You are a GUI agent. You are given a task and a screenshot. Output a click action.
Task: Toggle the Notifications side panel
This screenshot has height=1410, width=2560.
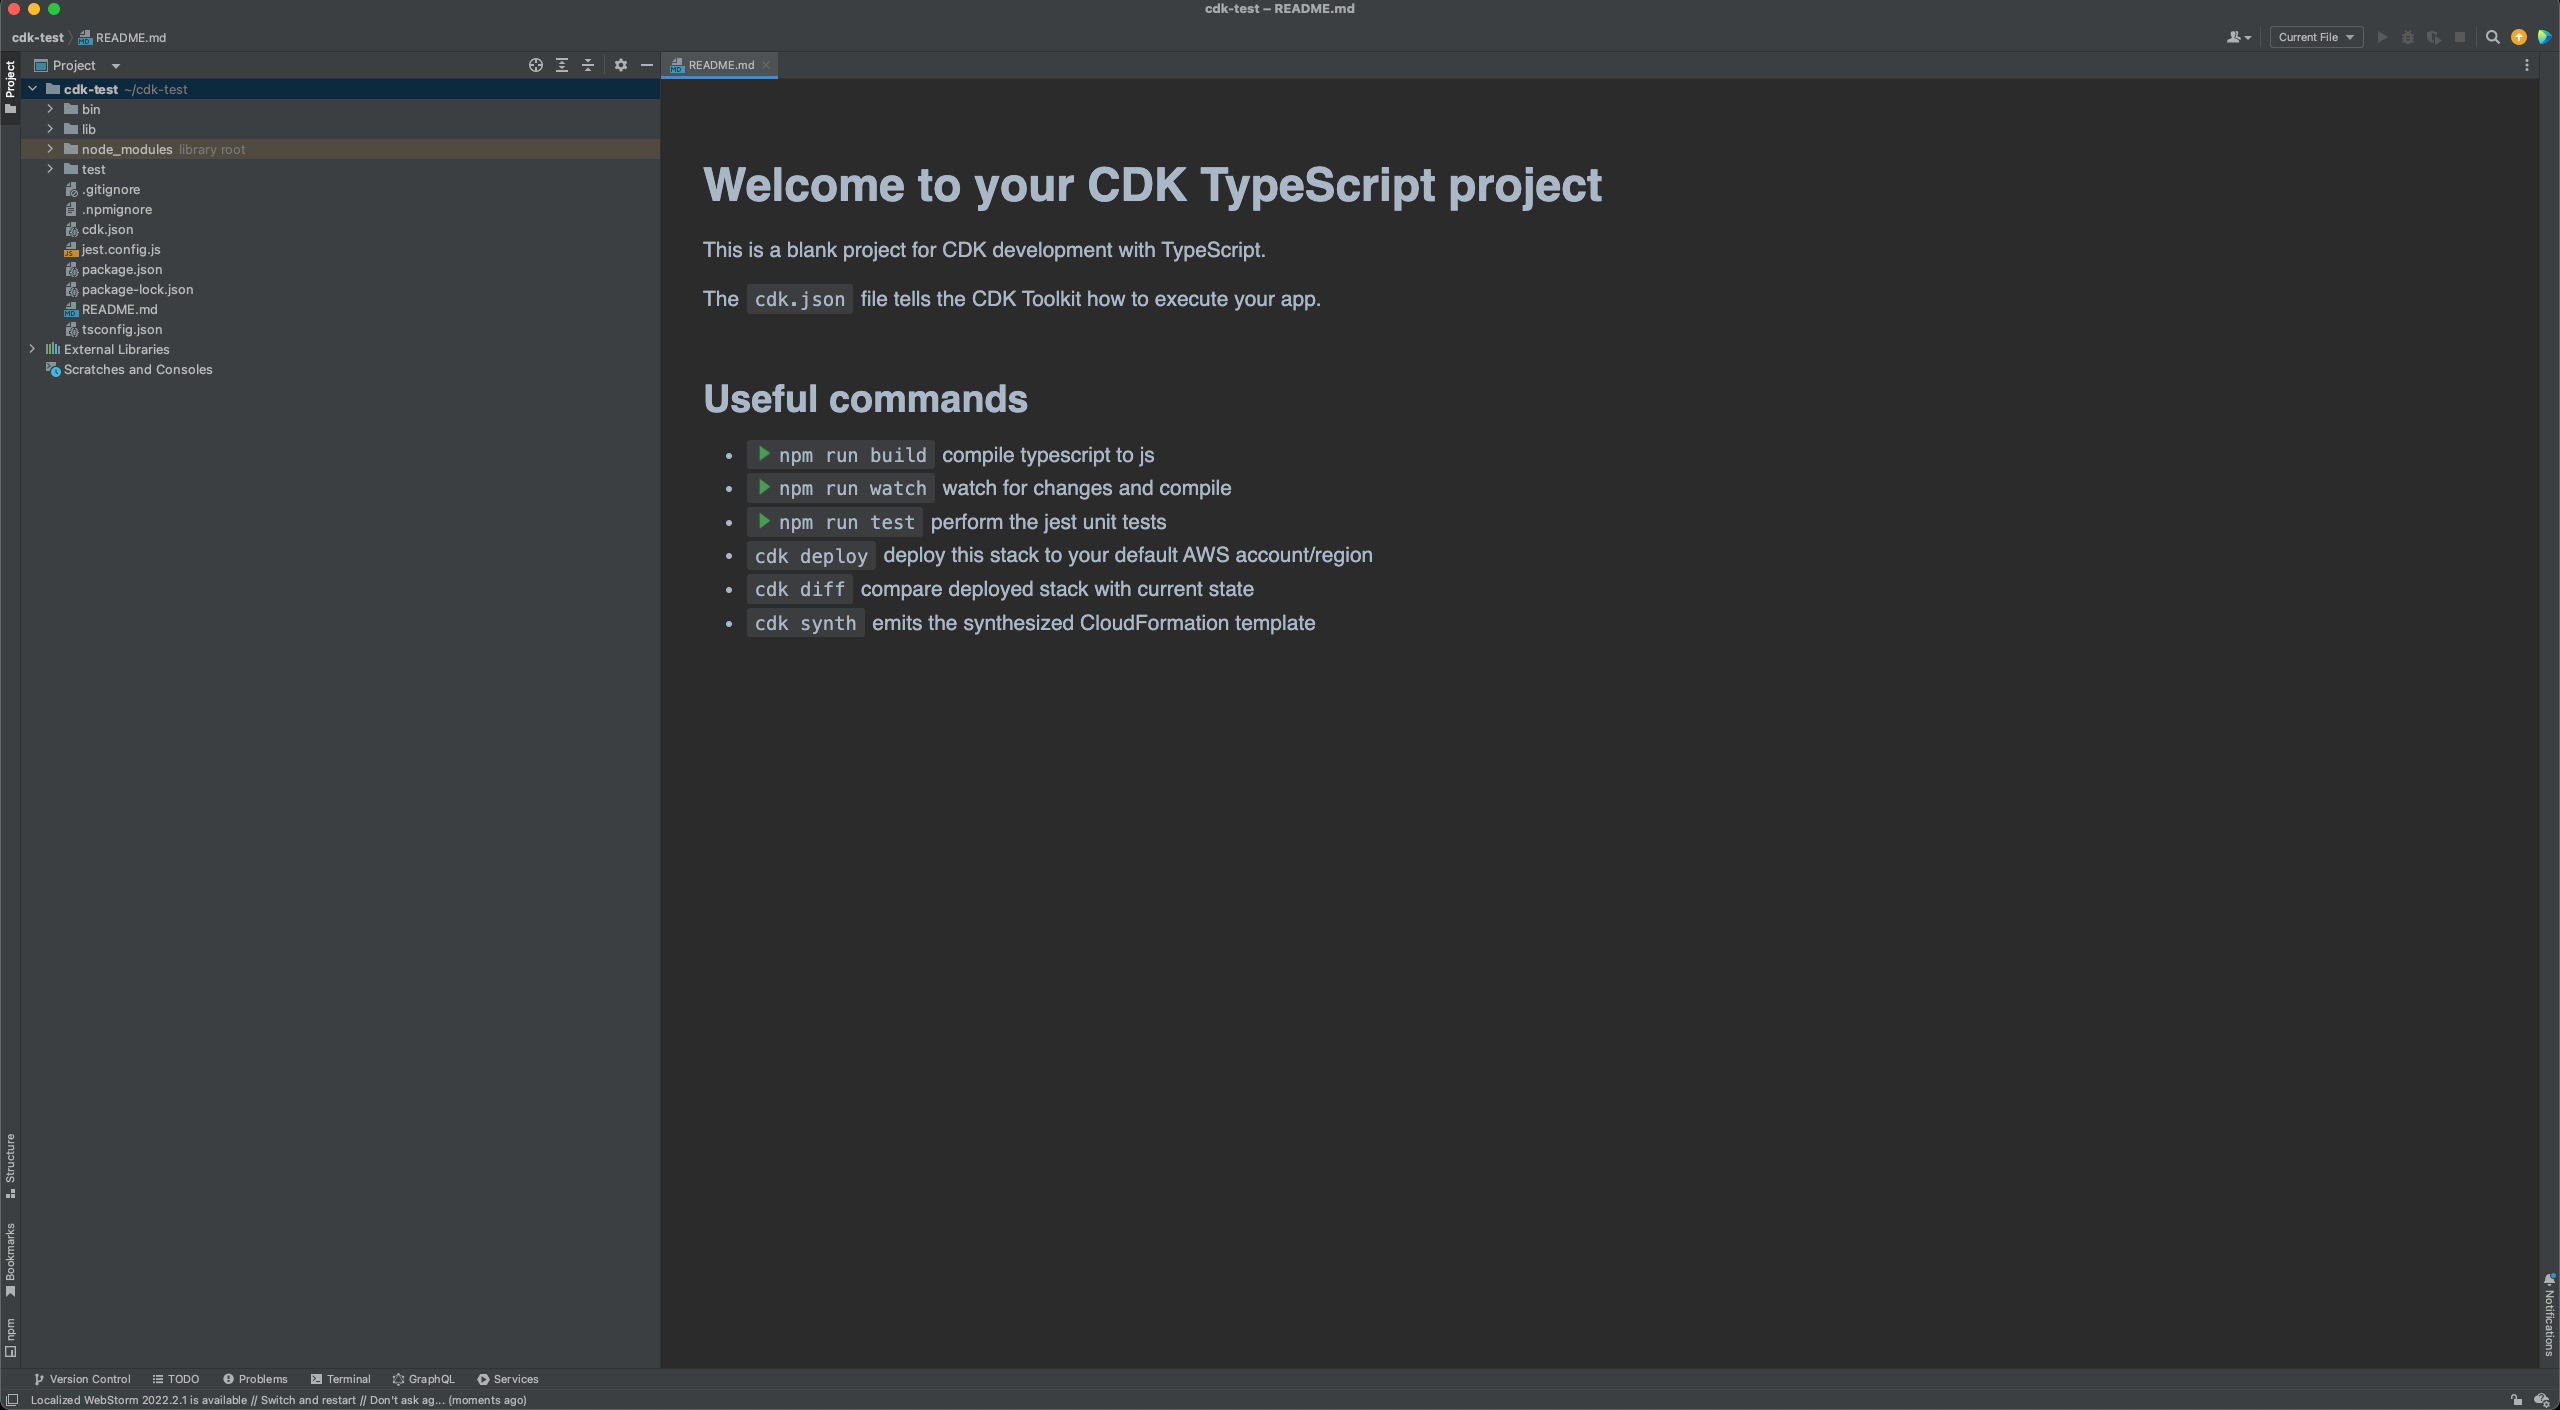[2549, 1315]
